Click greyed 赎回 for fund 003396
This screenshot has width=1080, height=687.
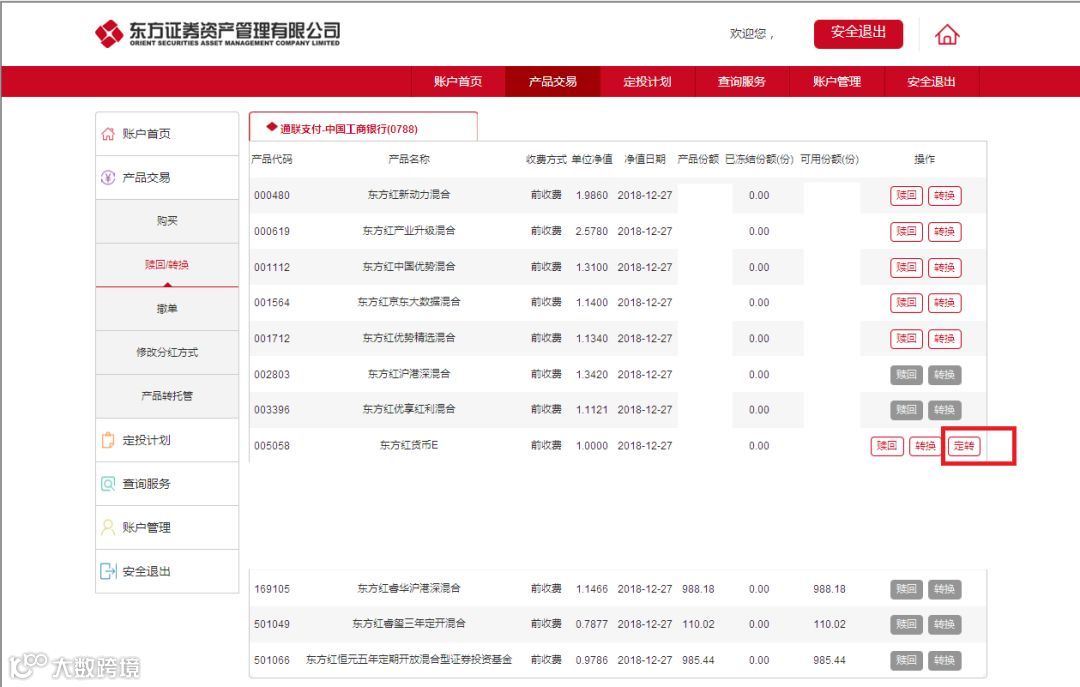[x=906, y=410]
